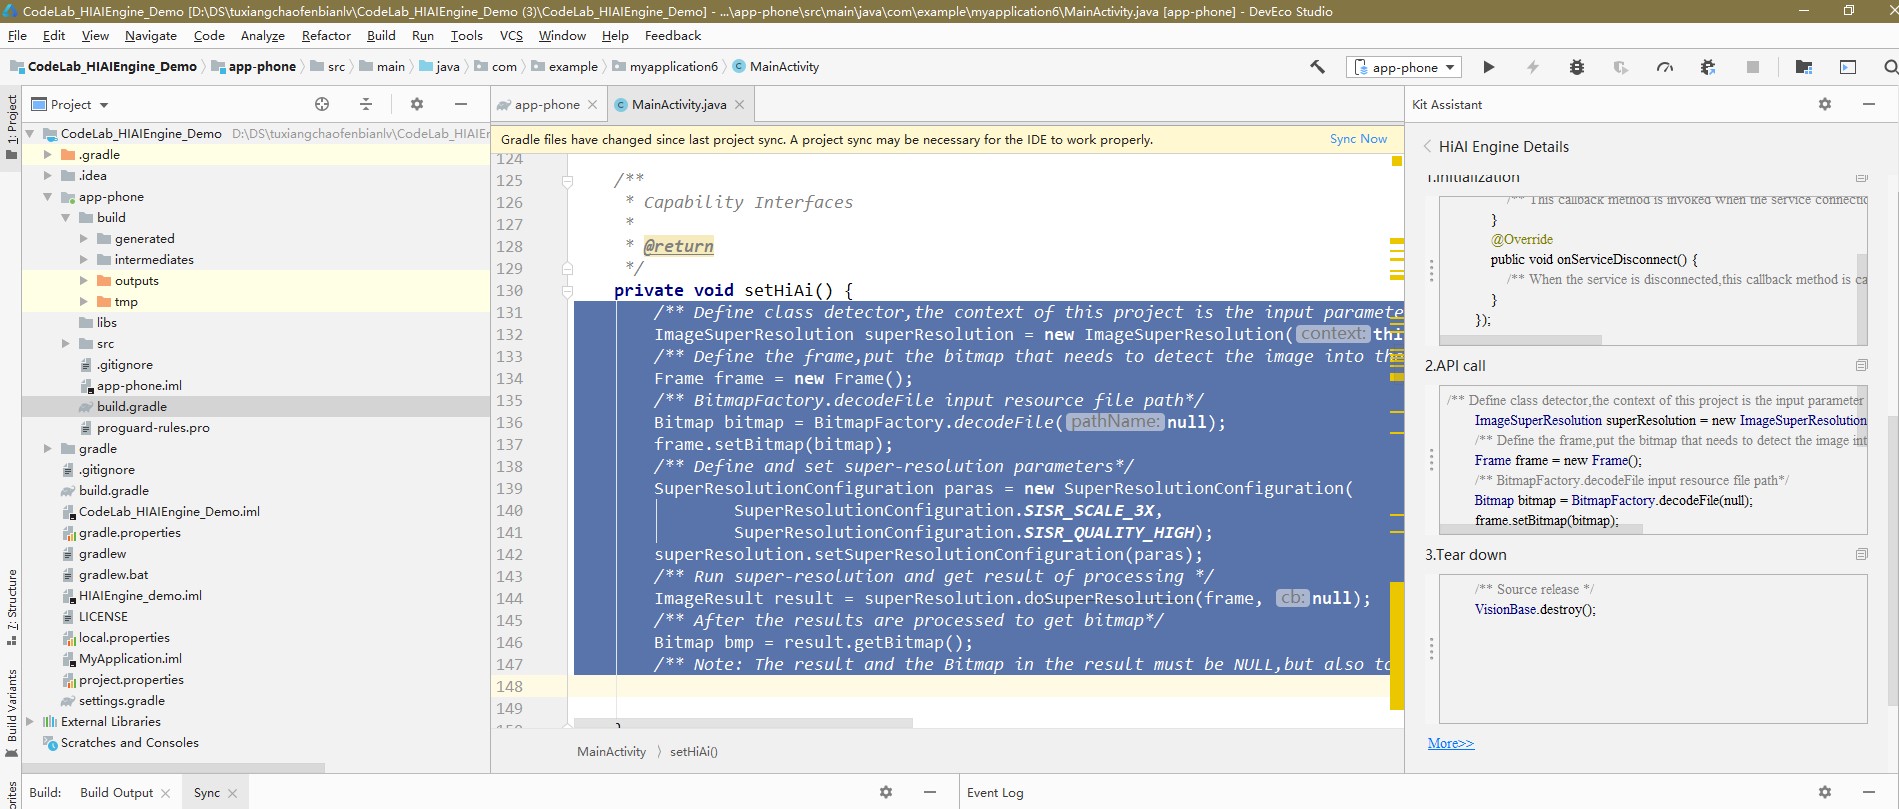The width and height of the screenshot is (1899, 809).
Task: Close the MainActivity.java tab
Action: pos(739,104)
